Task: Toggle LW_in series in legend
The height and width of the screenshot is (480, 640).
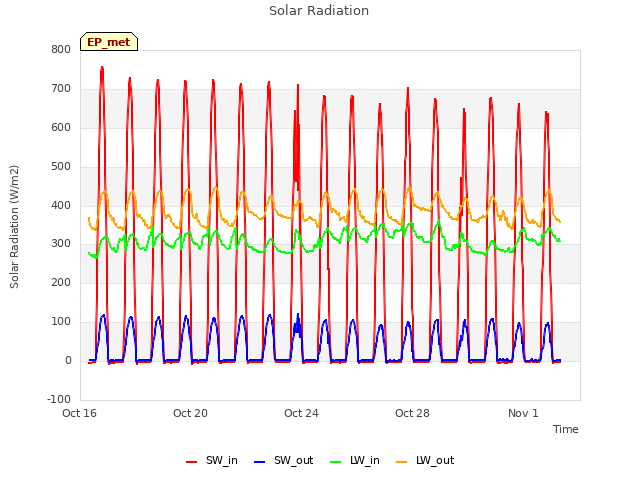Action: coord(355,460)
